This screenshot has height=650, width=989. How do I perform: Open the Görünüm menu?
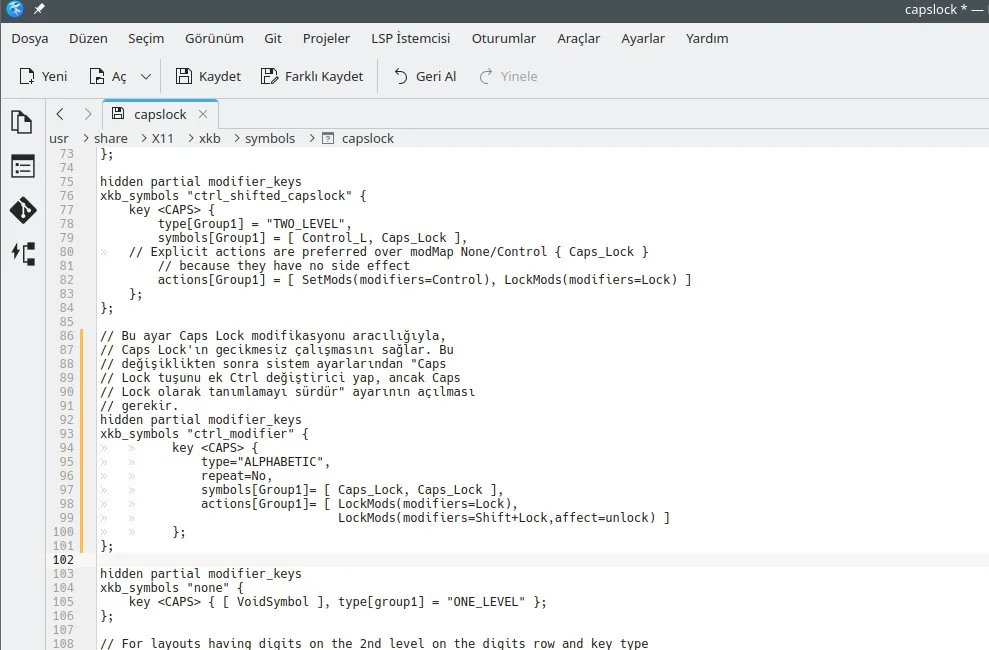214,38
